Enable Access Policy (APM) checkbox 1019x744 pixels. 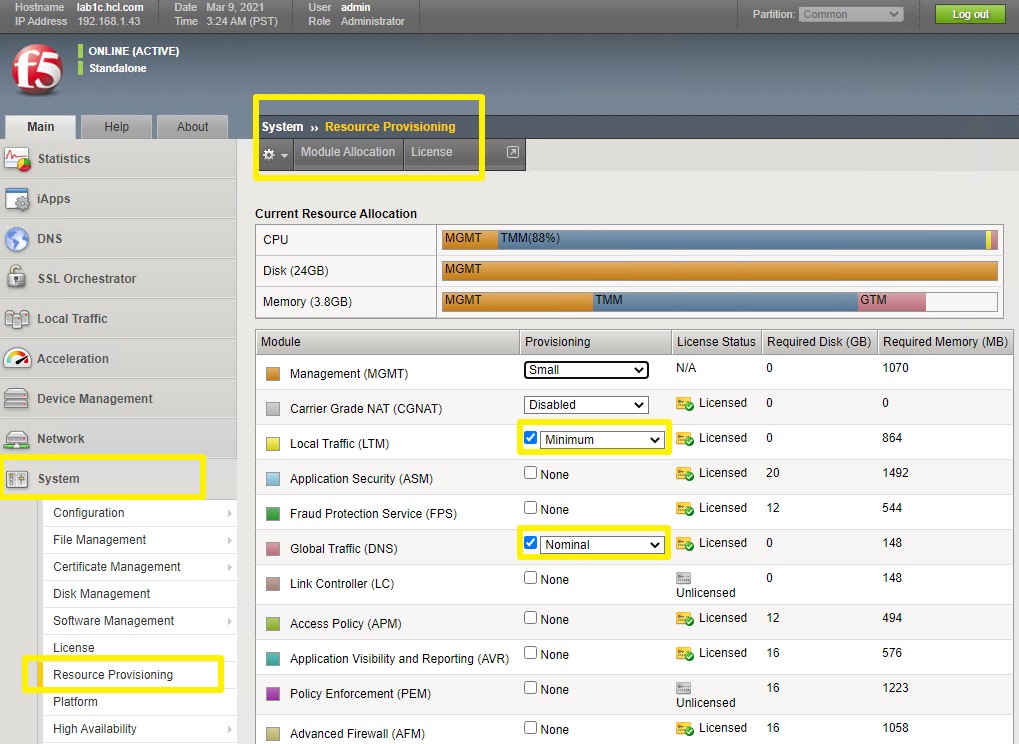(530, 618)
